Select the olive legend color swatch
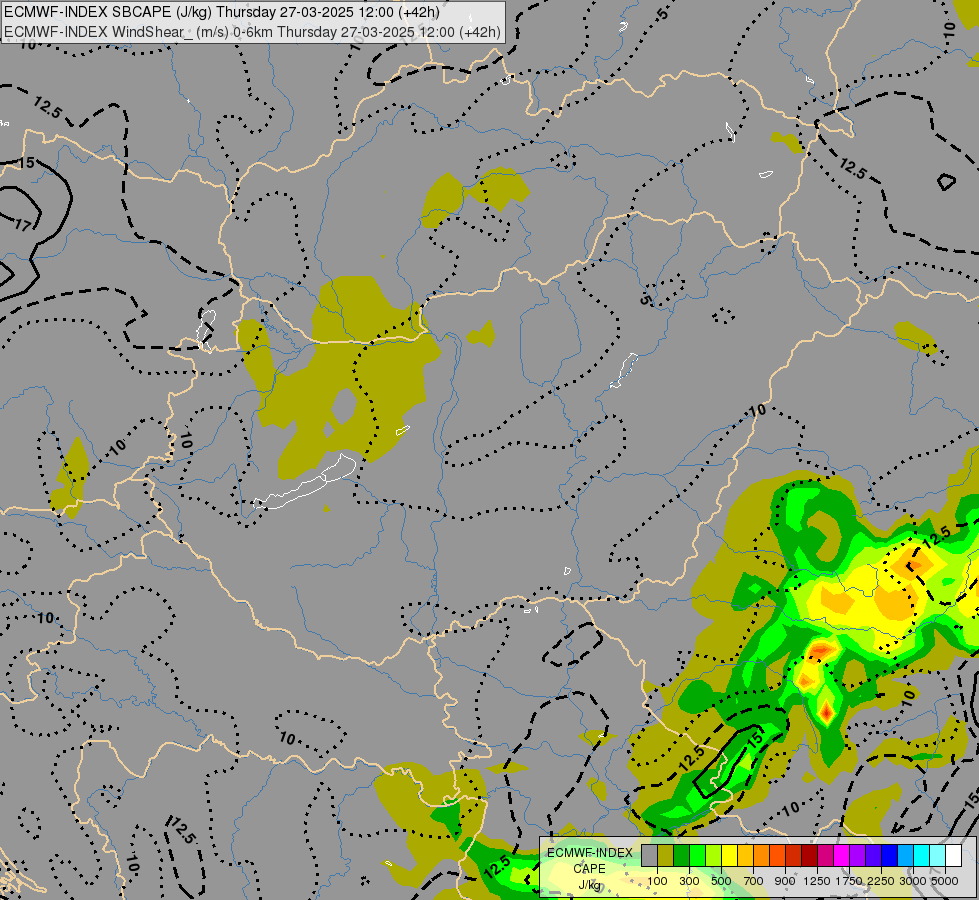 click(665, 856)
